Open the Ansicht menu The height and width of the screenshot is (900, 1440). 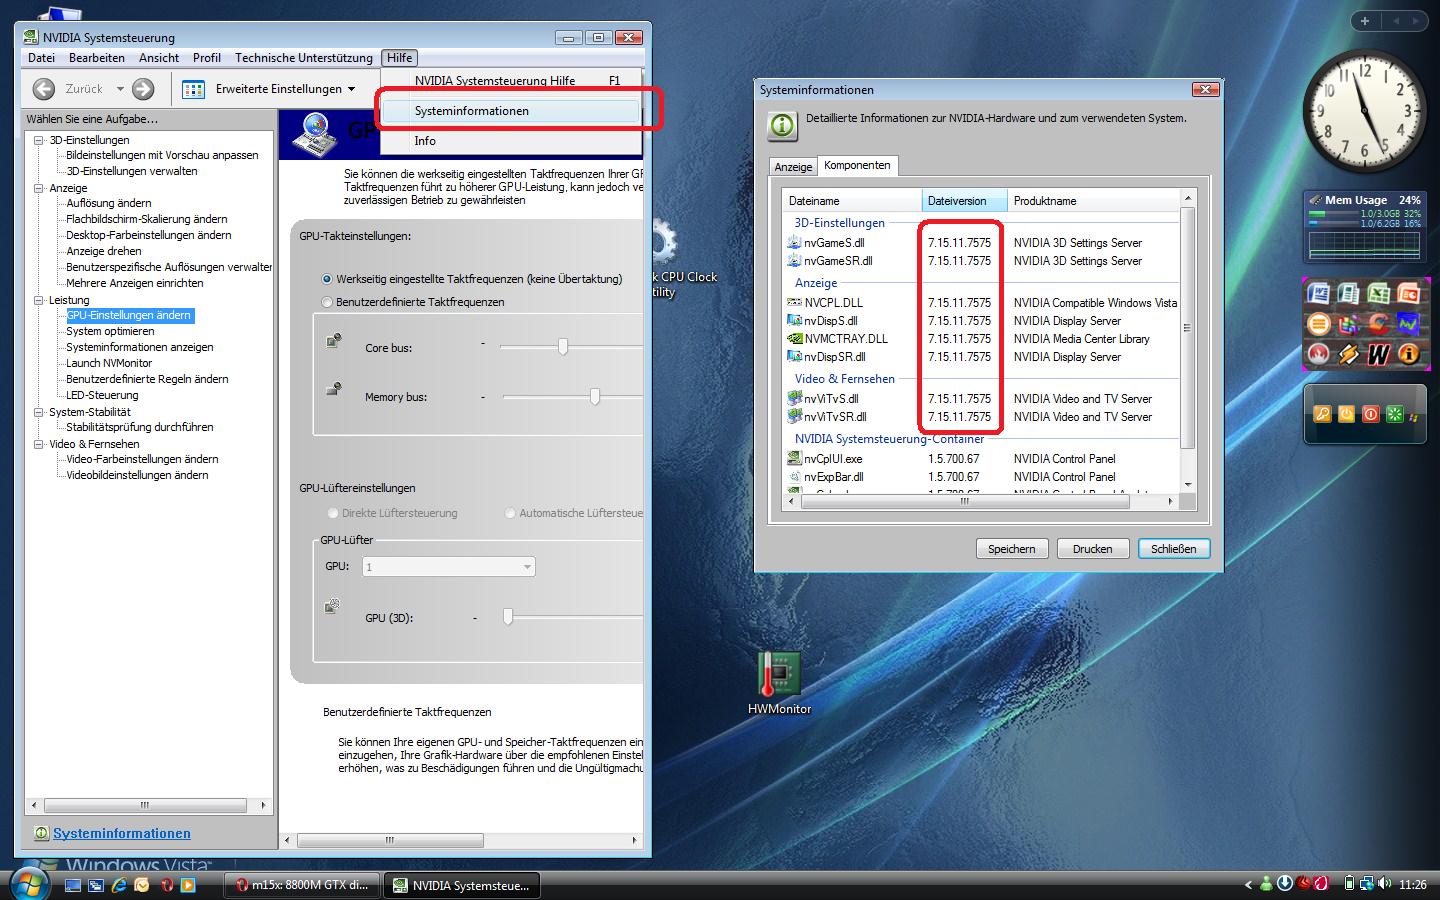(x=159, y=58)
